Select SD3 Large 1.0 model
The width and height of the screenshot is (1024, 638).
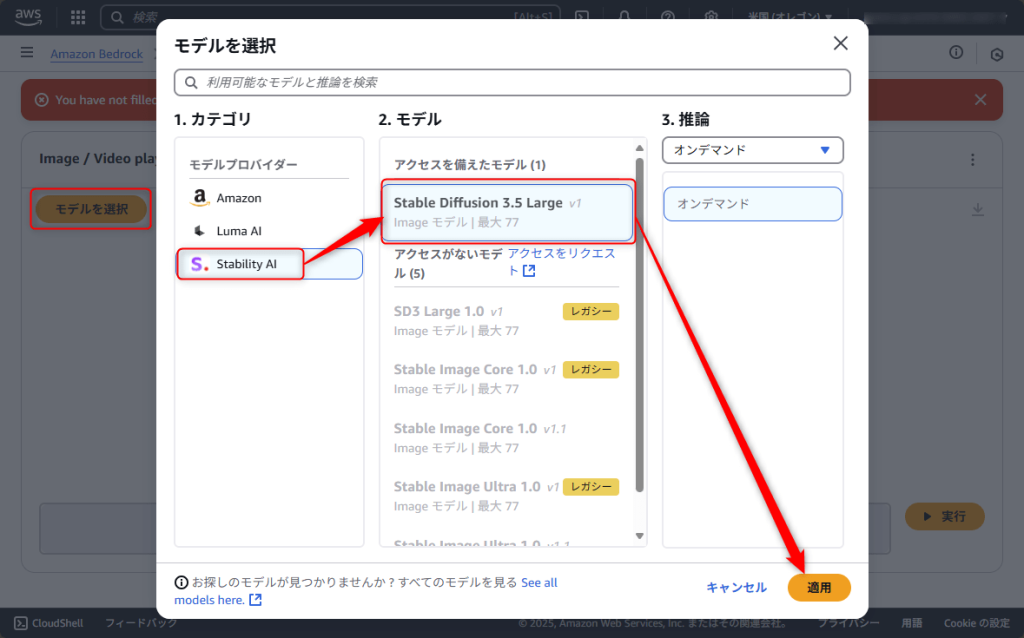506,321
